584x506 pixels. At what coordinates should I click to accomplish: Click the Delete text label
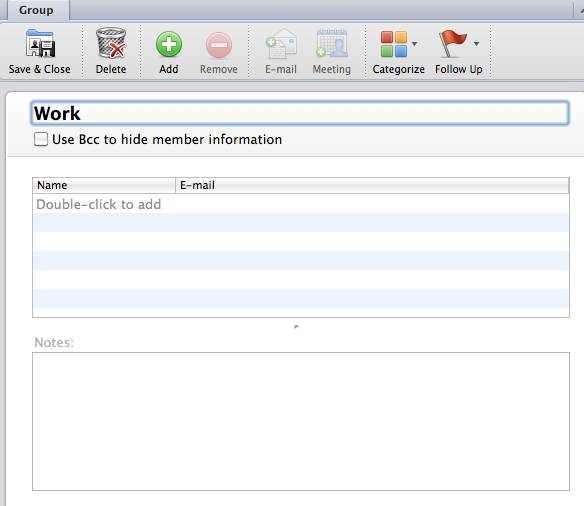pyautogui.click(x=111, y=69)
